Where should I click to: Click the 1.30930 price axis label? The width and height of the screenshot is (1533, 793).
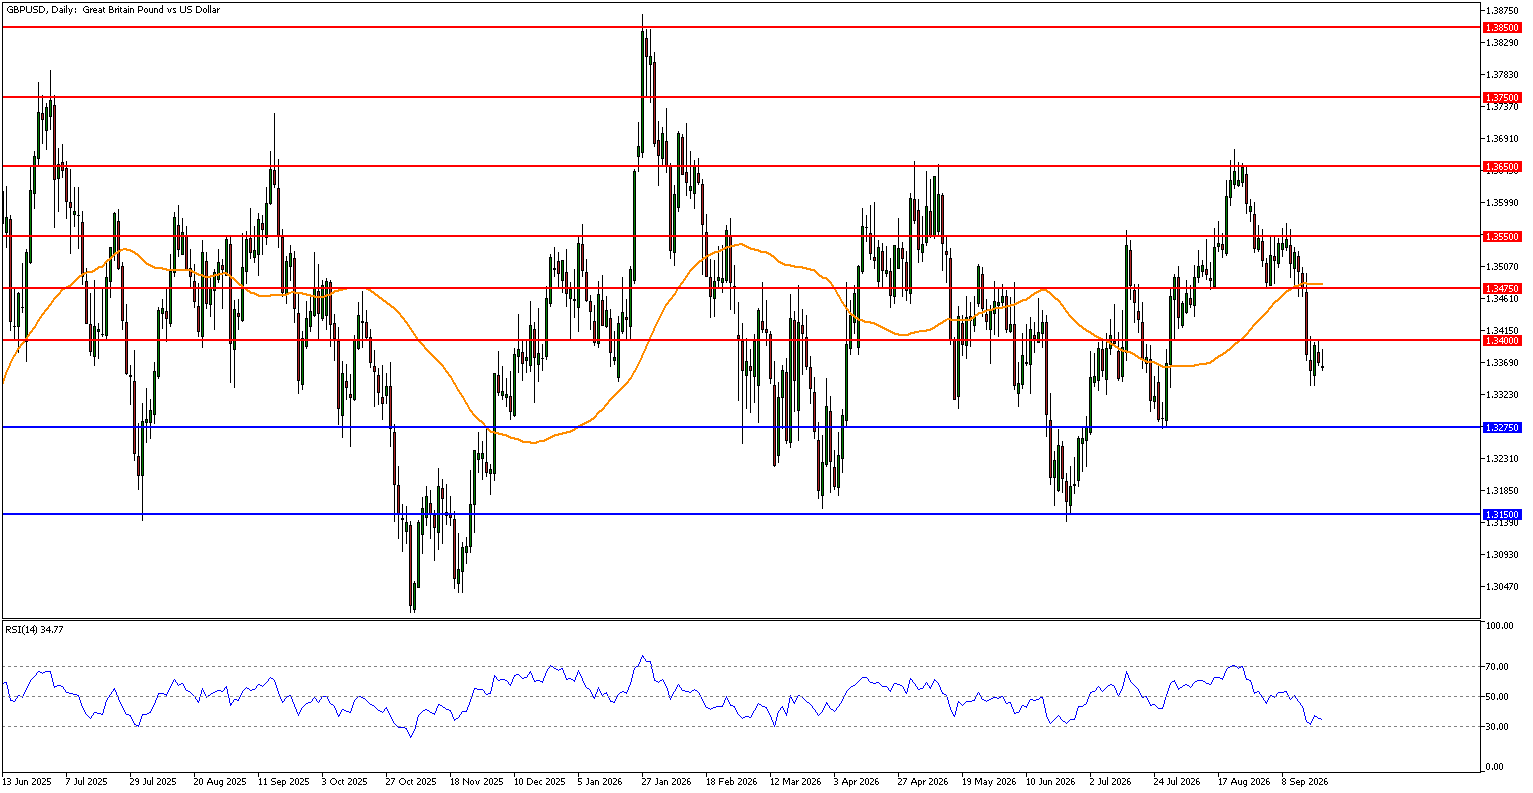pyautogui.click(x=1502, y=554)
